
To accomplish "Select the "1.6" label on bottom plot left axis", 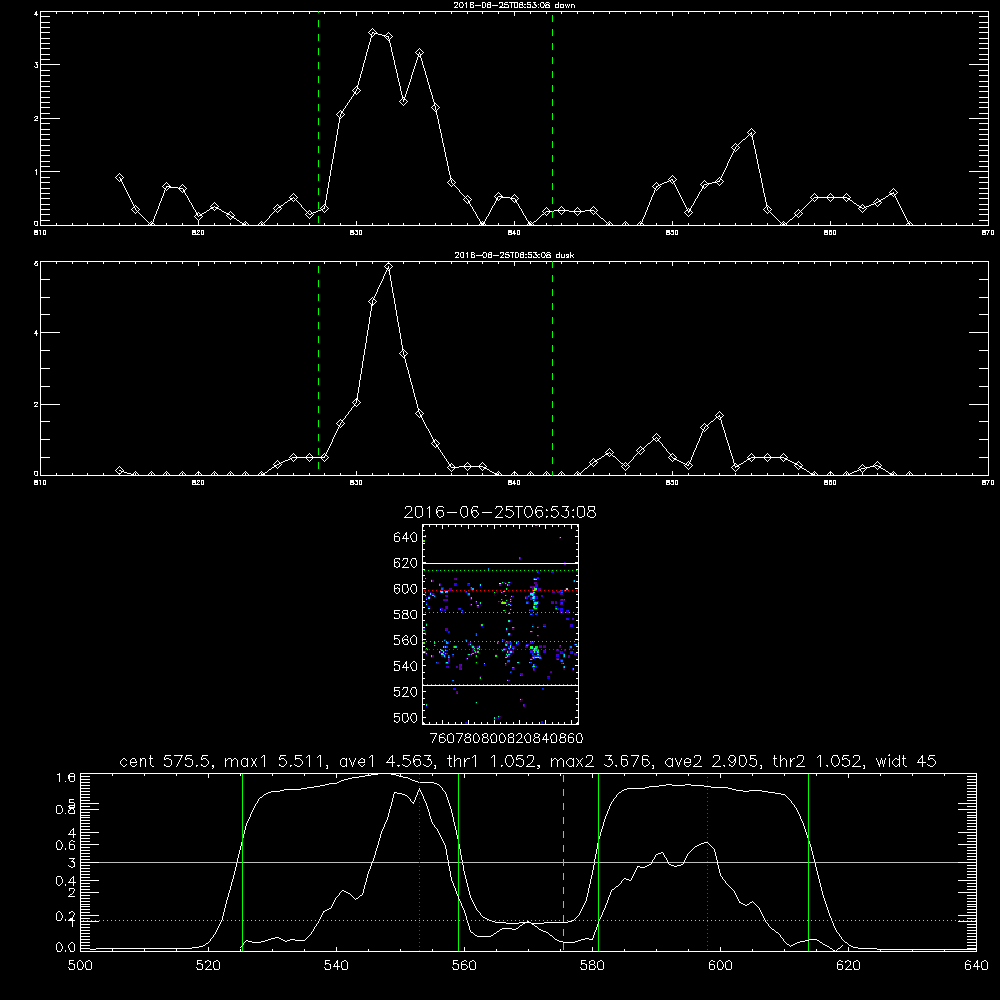I will [x=66, y=777].
